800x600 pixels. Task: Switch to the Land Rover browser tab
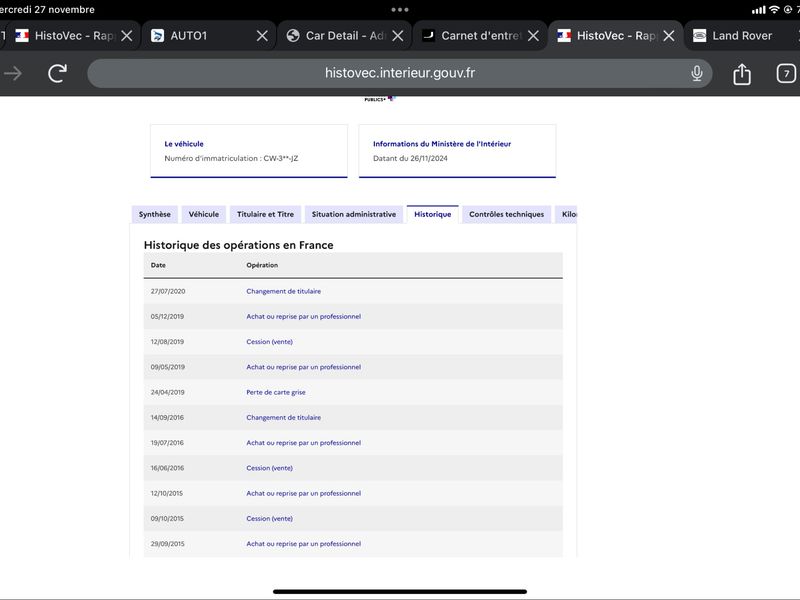coord(741,36)
